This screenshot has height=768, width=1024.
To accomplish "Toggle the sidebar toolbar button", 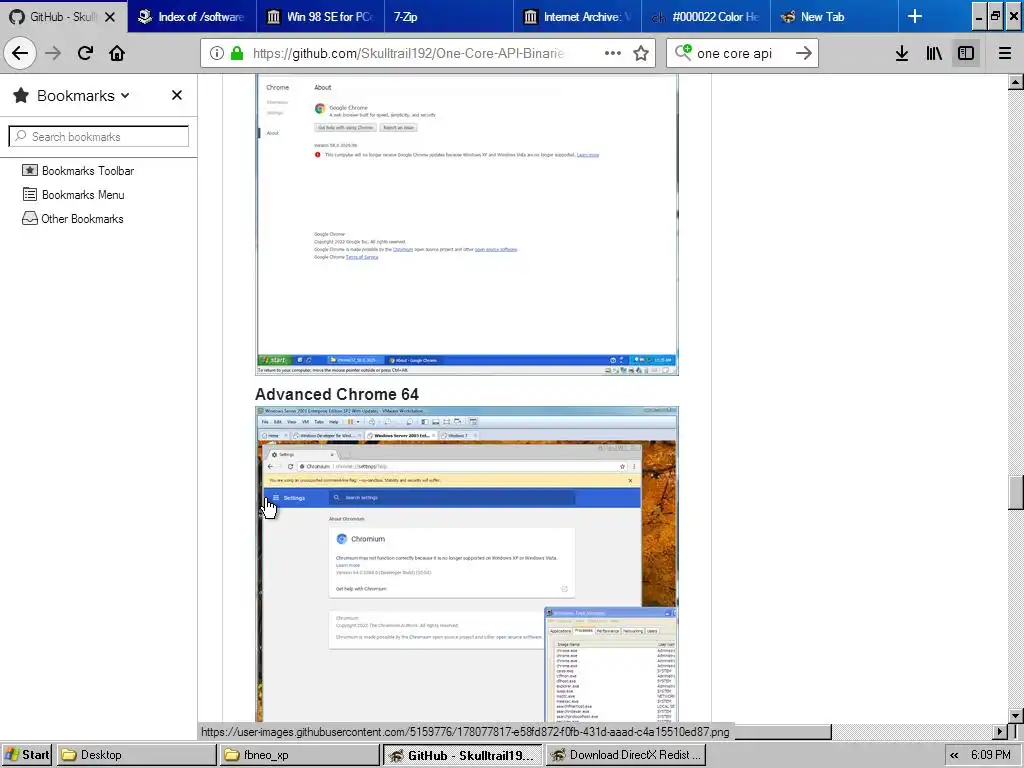I will (x=966, y=53).
